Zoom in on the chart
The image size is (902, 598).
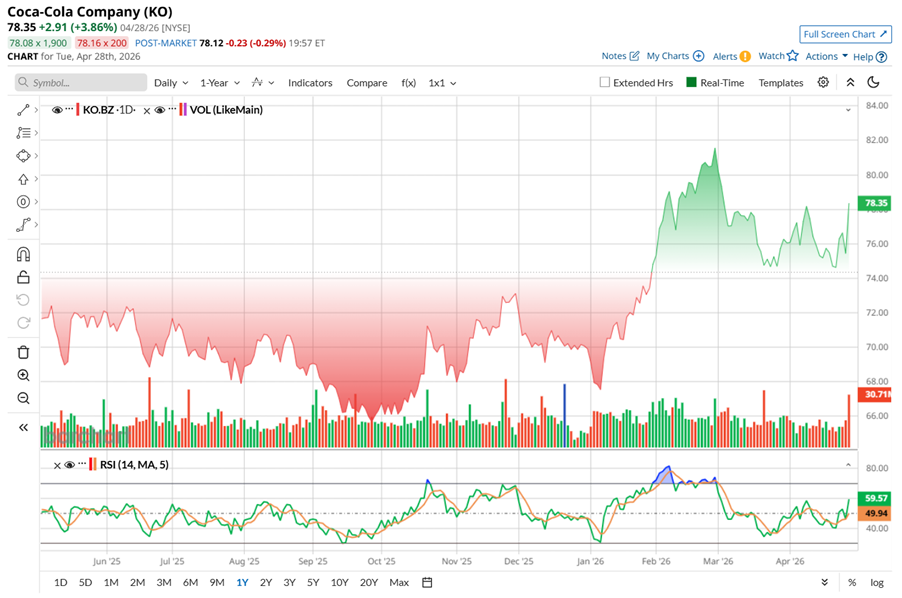click(23, 375)
